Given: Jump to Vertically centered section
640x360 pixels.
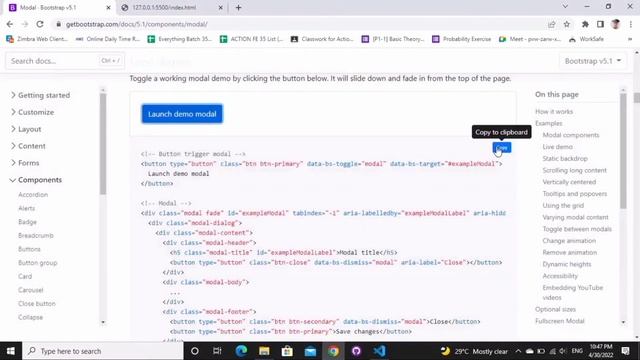Looking at the screenshot, I should (569, 182).
